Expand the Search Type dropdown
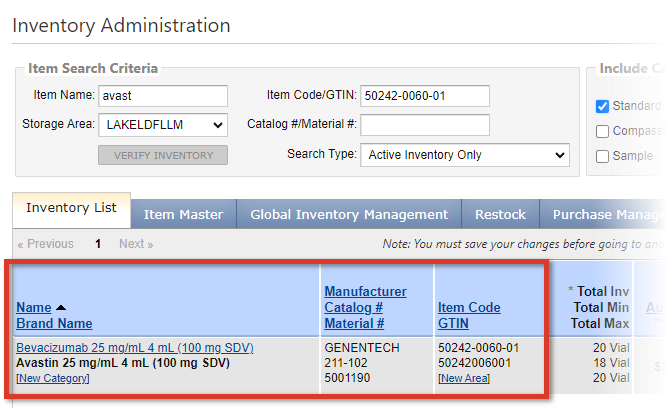 (464, 155)
